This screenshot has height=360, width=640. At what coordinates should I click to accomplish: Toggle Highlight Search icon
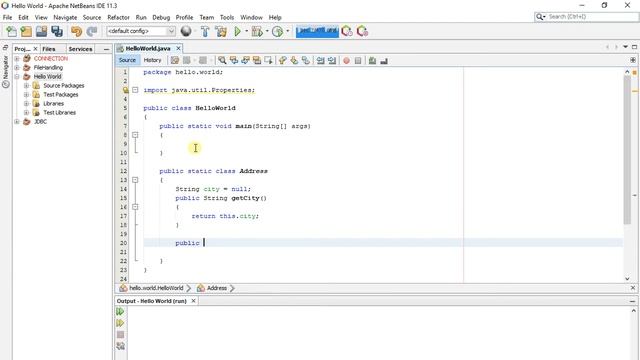(256, 60)
